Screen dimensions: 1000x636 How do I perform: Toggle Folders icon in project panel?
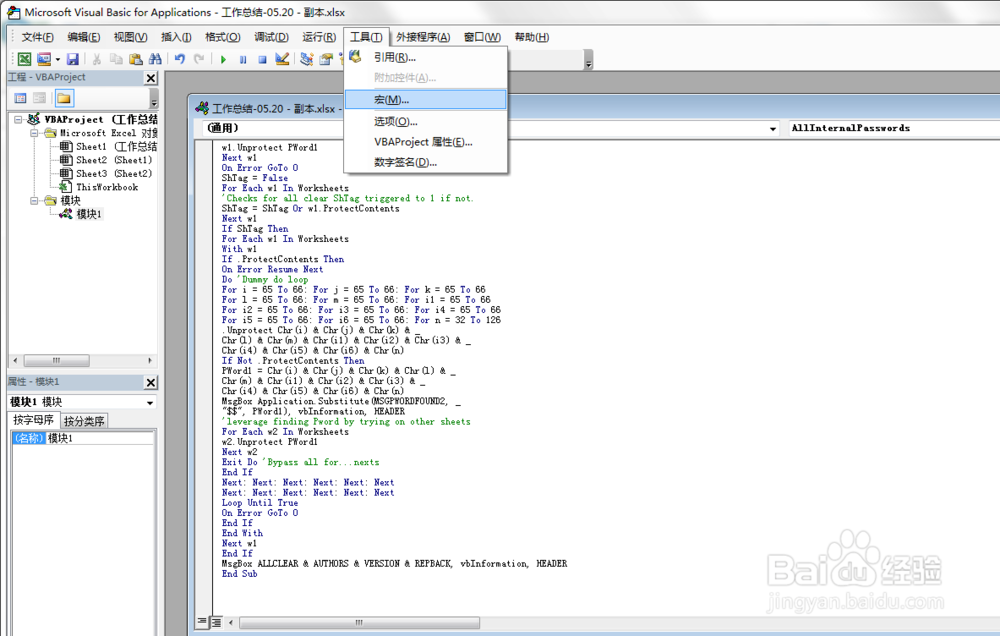click(64, 98)
